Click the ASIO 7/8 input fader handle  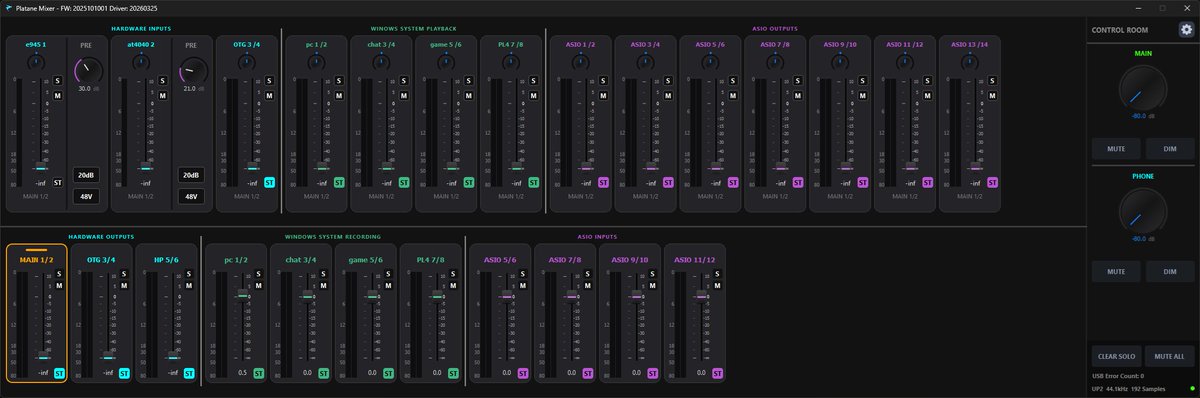tap(571, 297)
